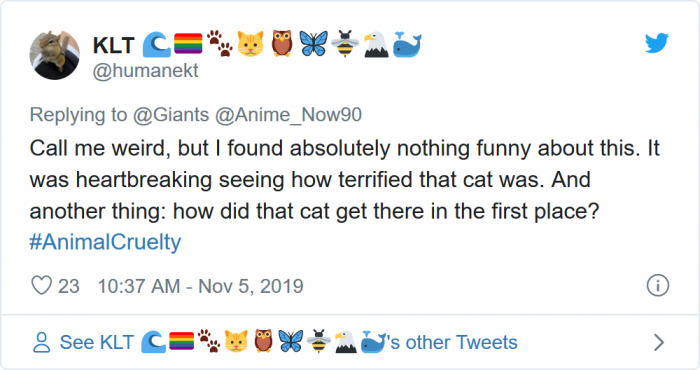Click the 23 likes count
The width and height of the screenshot is (700, 370).
point(69,286)
